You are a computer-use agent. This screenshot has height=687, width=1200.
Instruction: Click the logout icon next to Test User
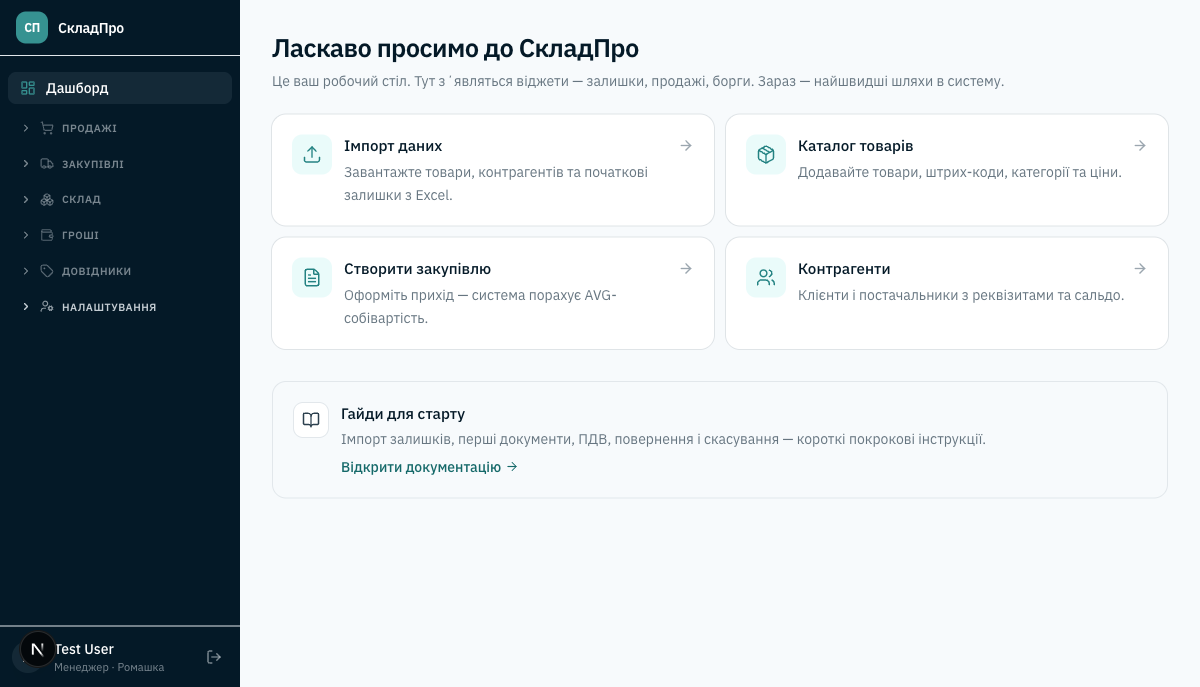click(x=214, y=657)
